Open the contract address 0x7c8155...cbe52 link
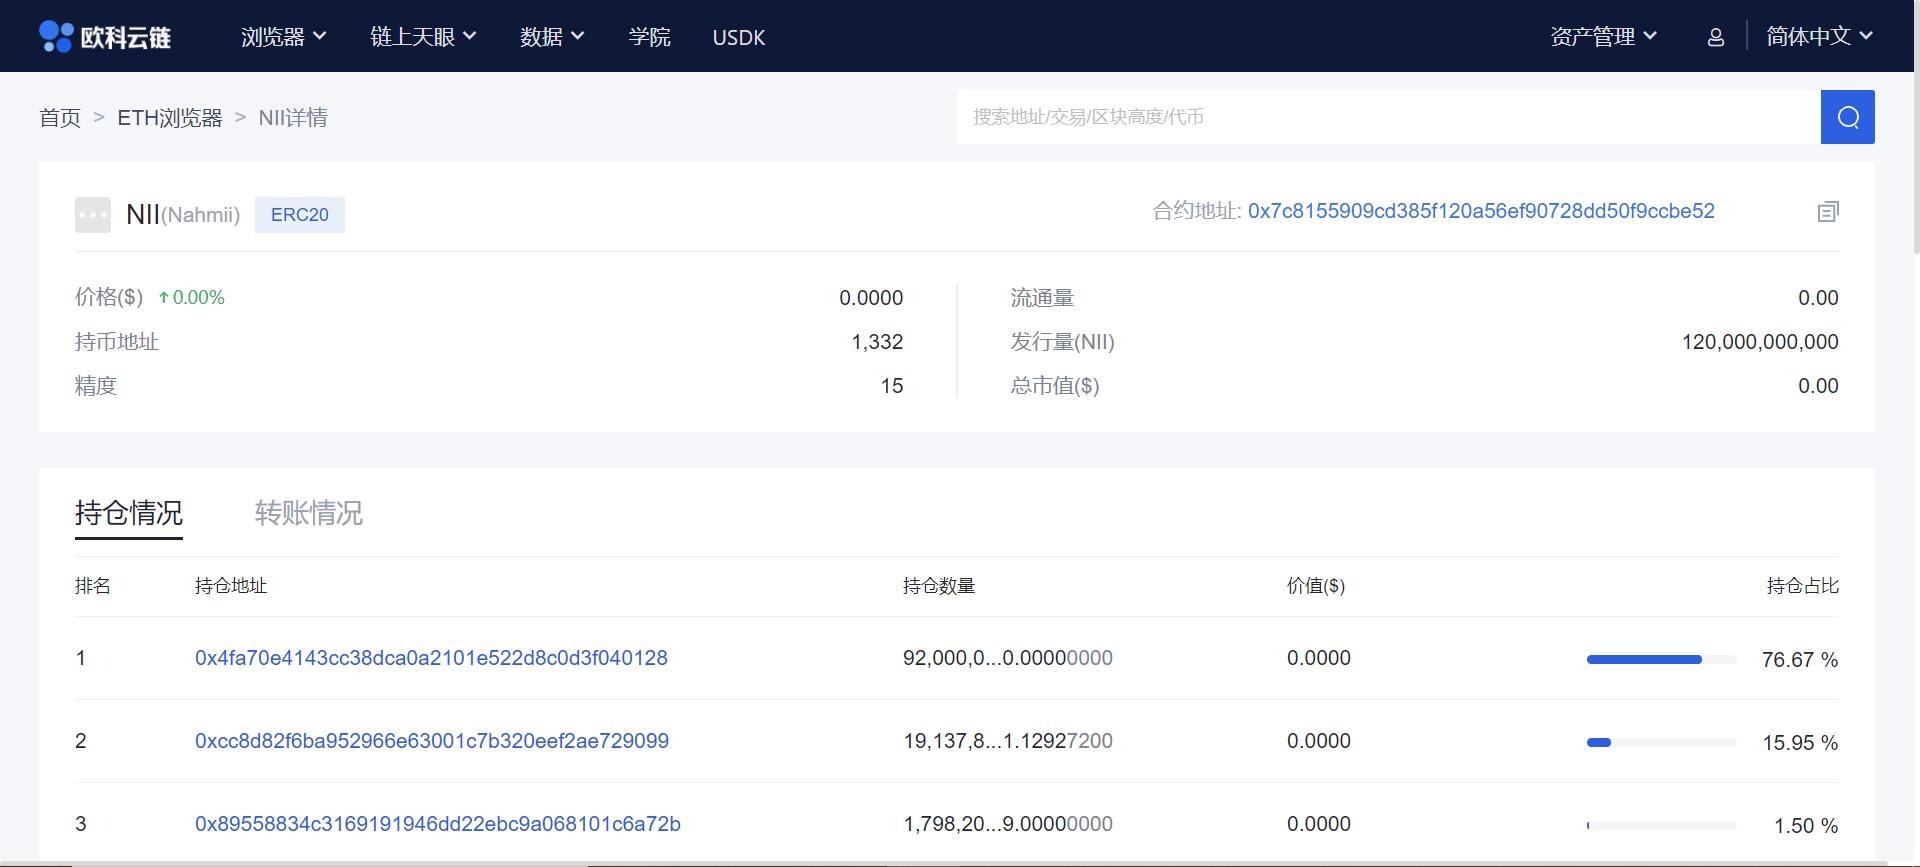 (1481, 211)
